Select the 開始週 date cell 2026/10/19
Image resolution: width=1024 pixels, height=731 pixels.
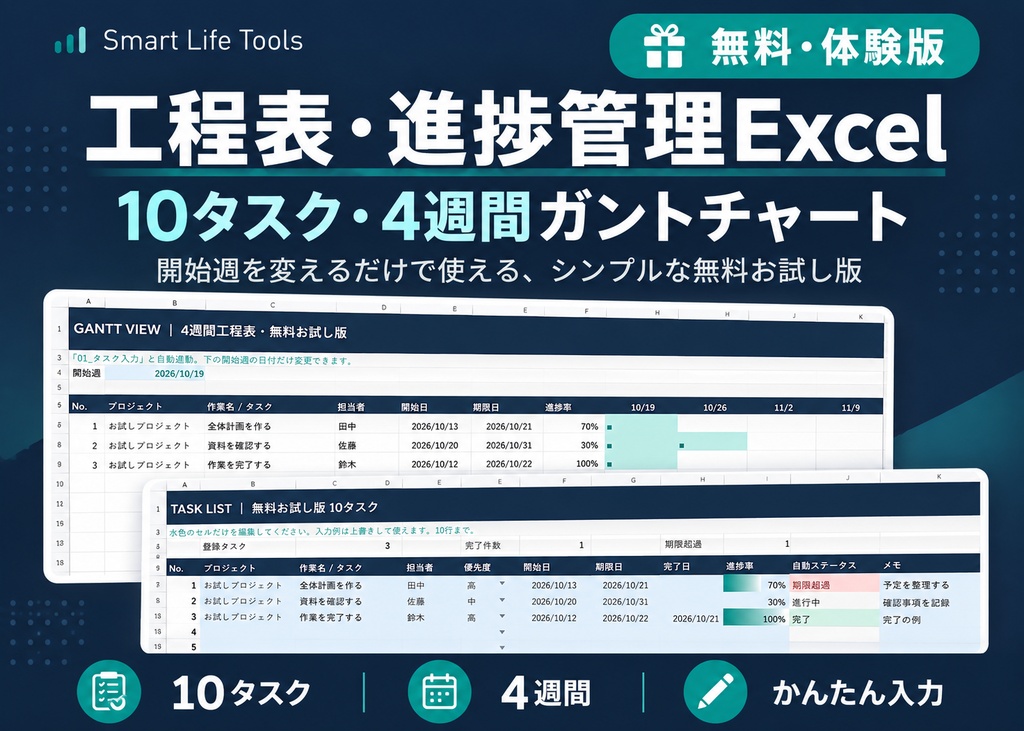click(x=155, y=374)
